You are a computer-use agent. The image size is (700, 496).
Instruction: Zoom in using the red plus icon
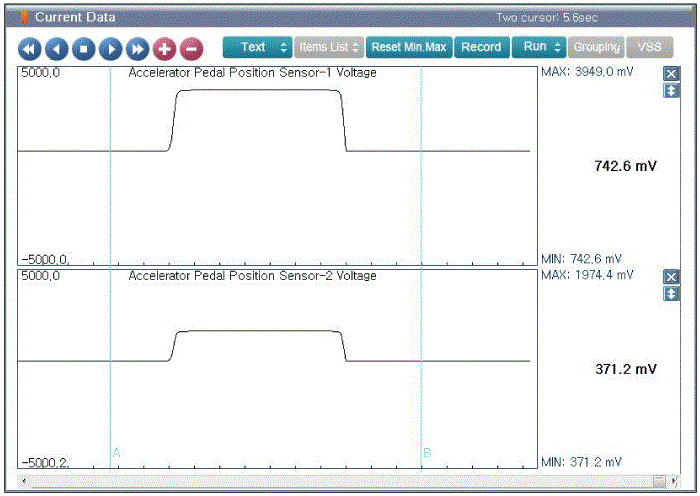click(164, 49)
